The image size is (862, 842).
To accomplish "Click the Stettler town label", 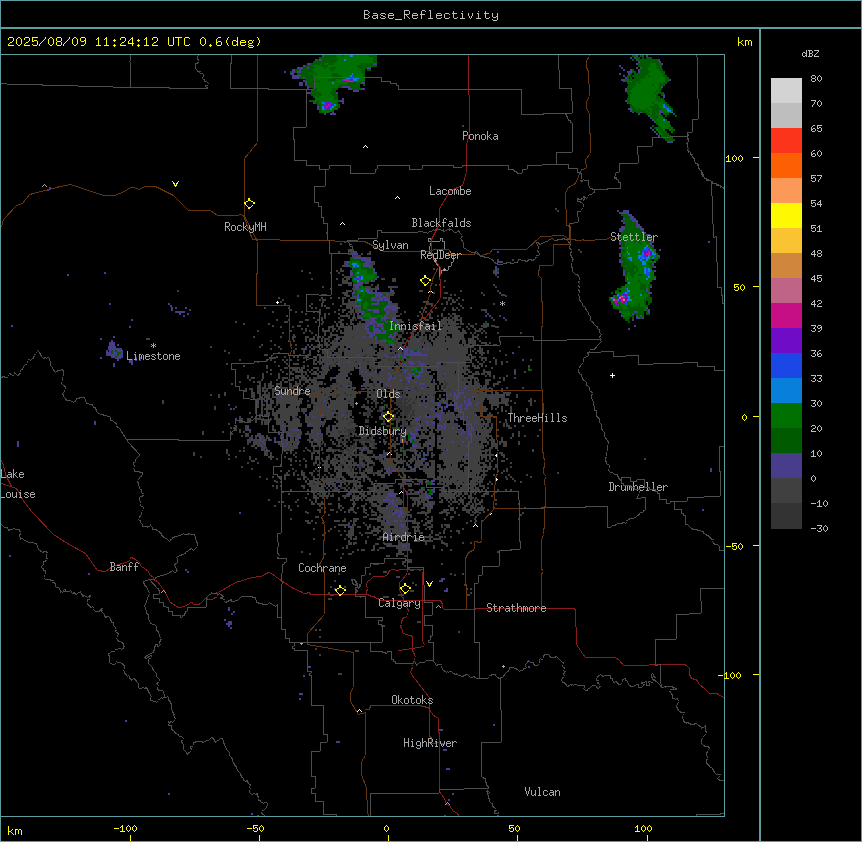I will coord(634,237).
